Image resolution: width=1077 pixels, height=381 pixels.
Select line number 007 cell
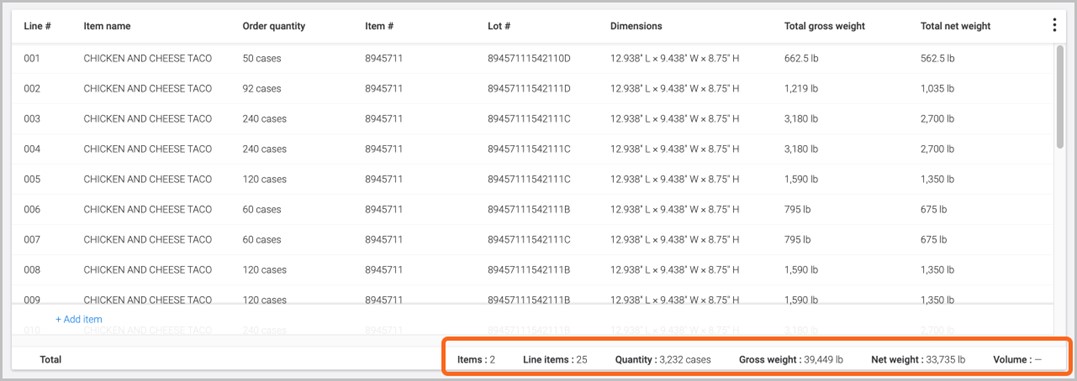pos(32,240)
